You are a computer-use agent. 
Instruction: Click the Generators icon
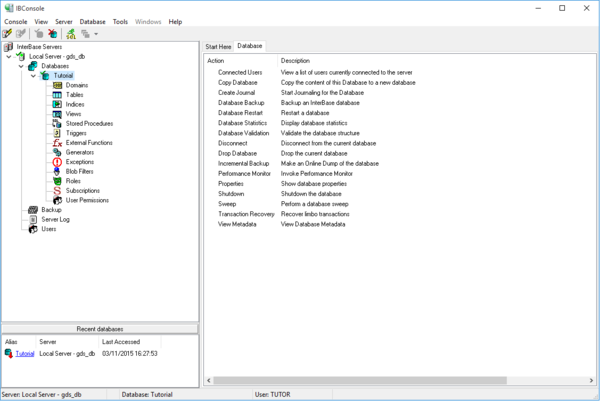(x=57, y=152)
